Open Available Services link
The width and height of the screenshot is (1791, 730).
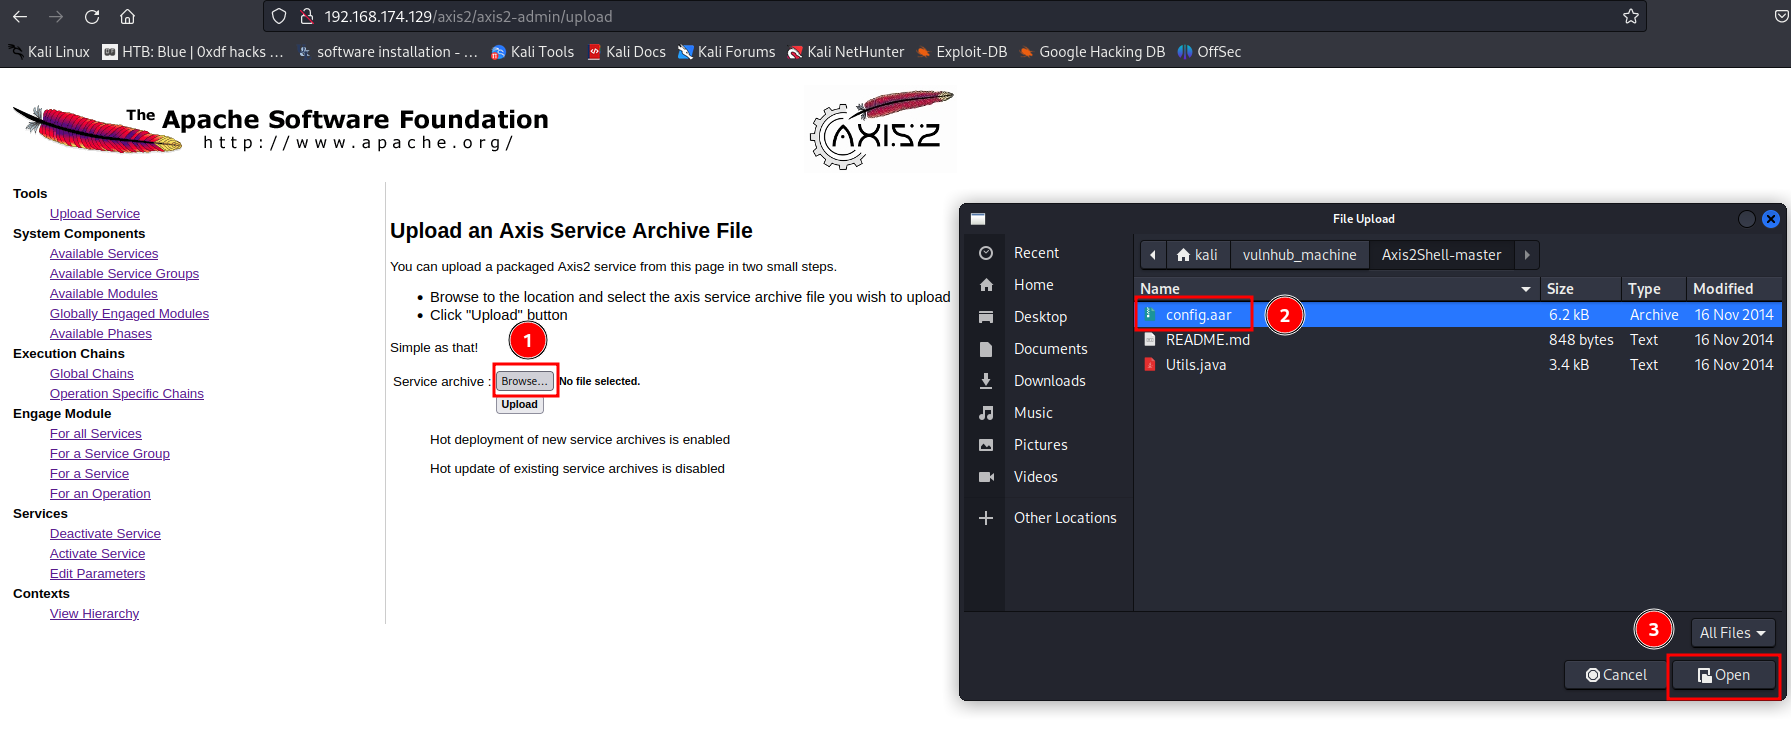(104, 254)
